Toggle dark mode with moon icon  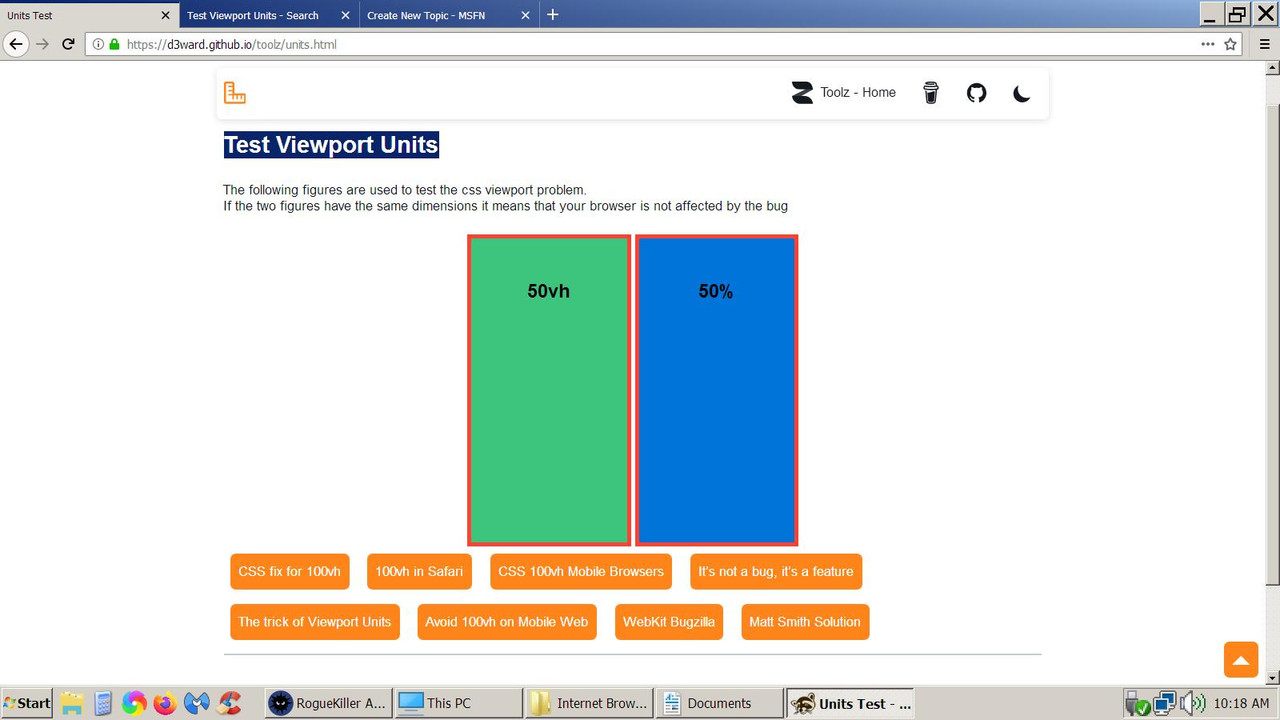(1022, 93)
